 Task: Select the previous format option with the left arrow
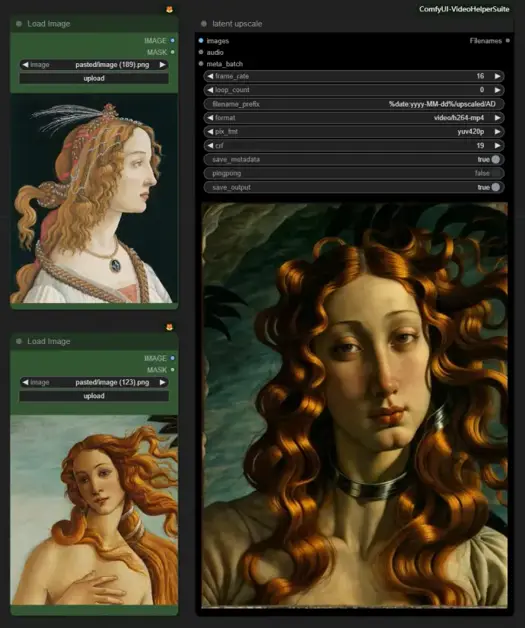pos(210,118)
